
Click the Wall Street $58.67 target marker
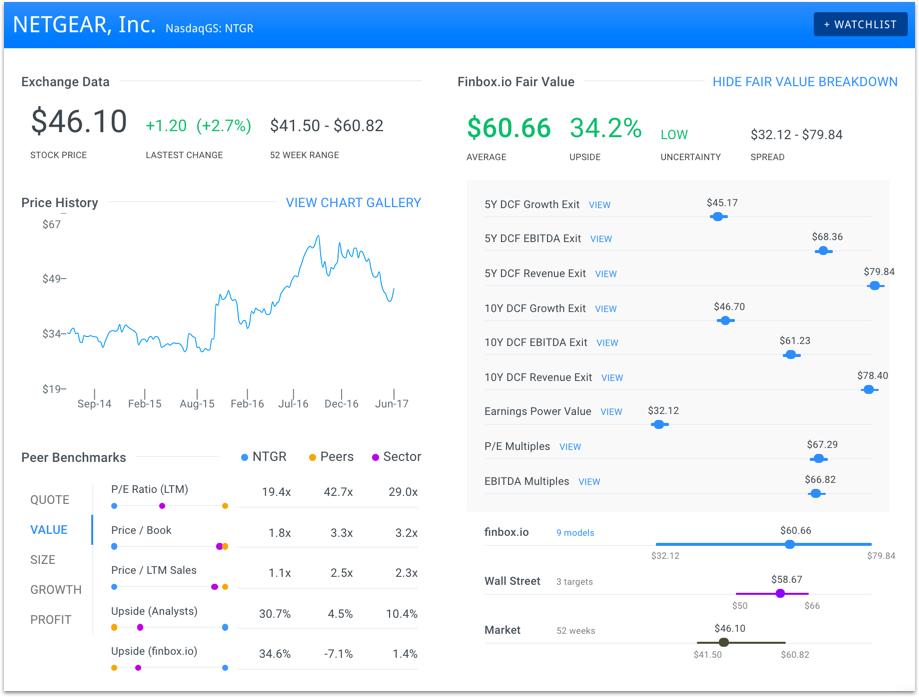point(780,594)
